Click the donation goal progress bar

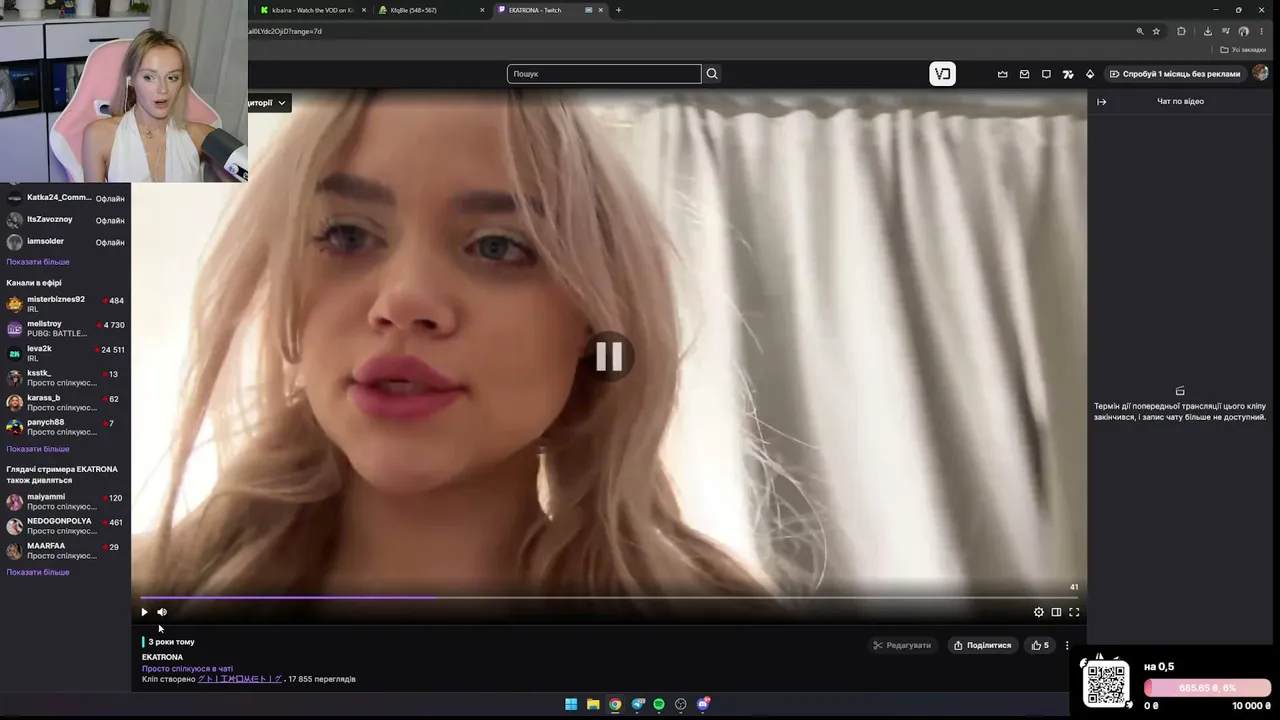(1208, 688)
